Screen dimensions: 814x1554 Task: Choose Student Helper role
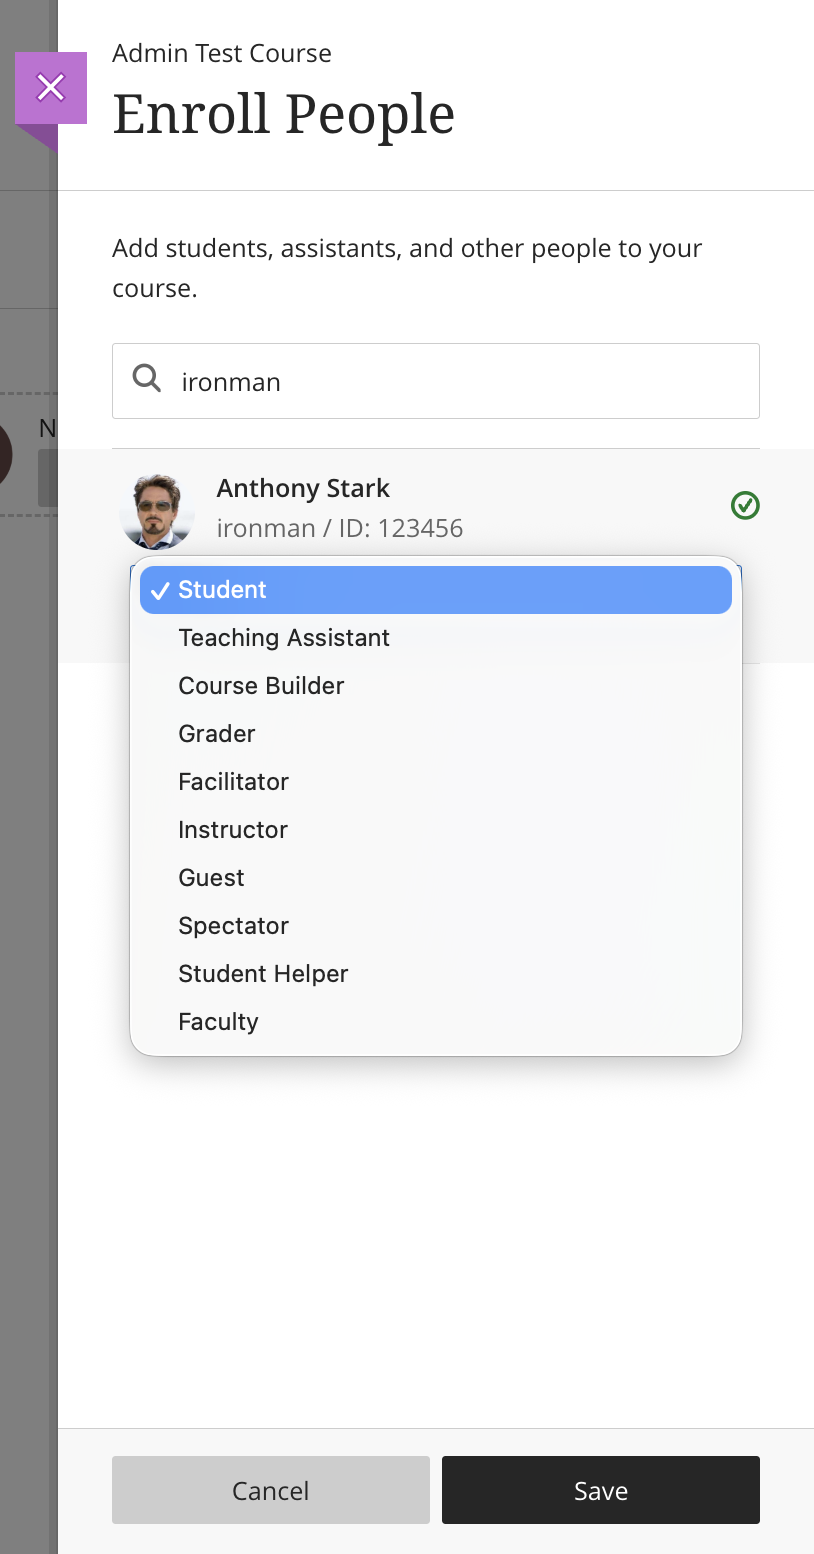(x=263, y=974)
